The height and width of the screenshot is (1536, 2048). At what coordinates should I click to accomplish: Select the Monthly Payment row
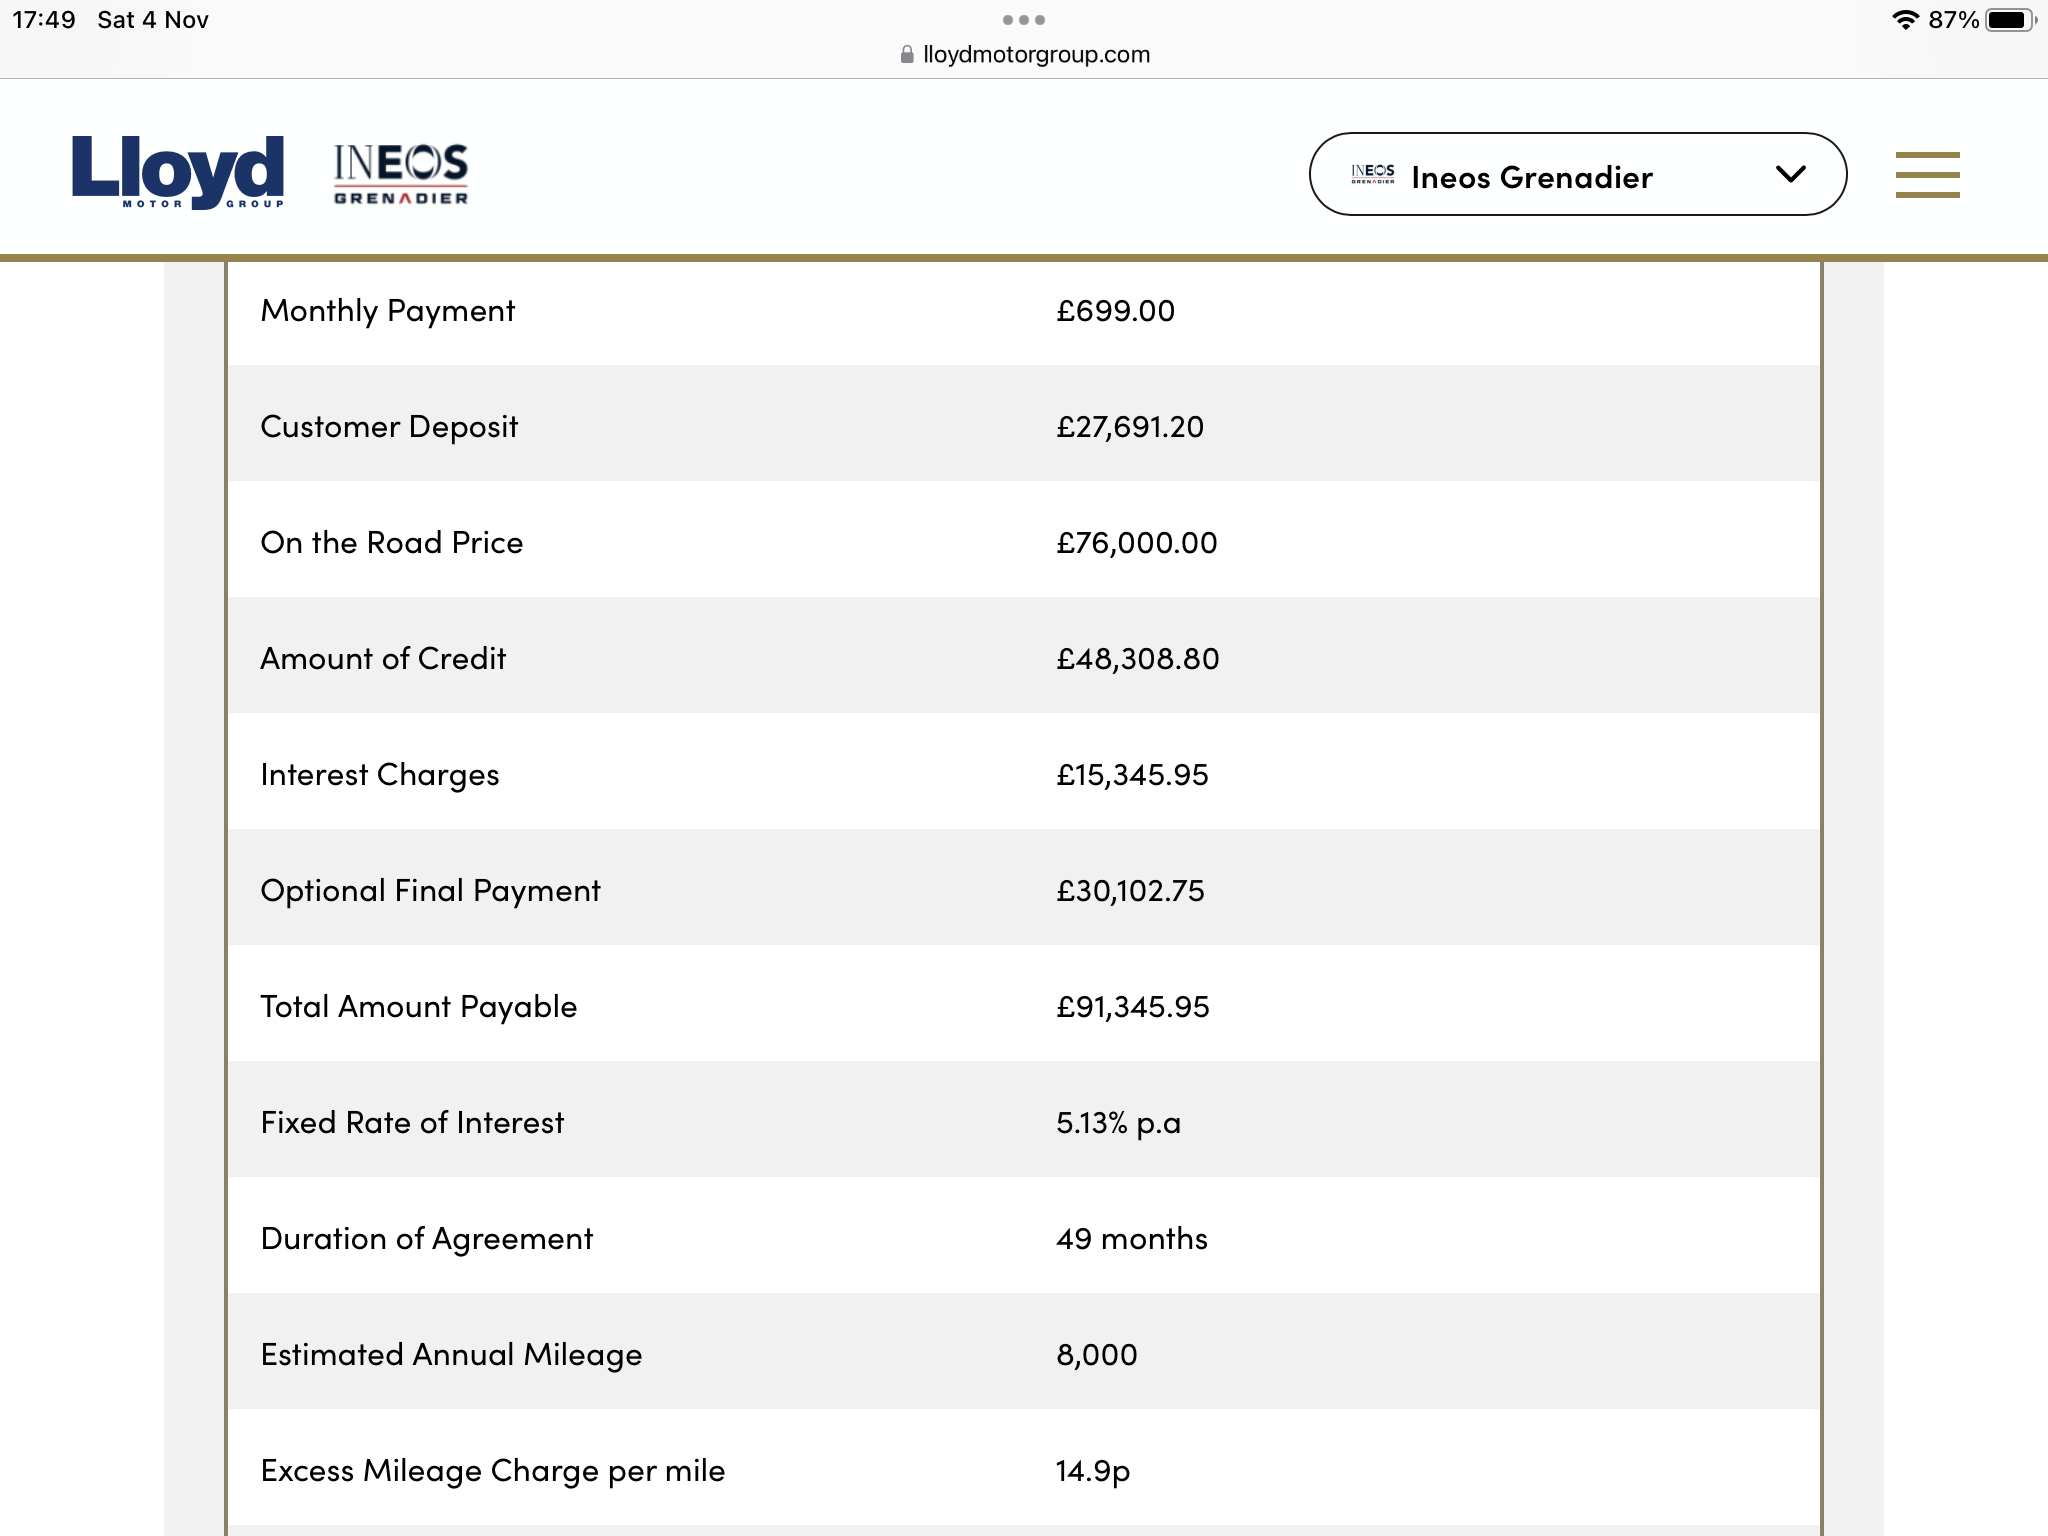(1024, 311)
